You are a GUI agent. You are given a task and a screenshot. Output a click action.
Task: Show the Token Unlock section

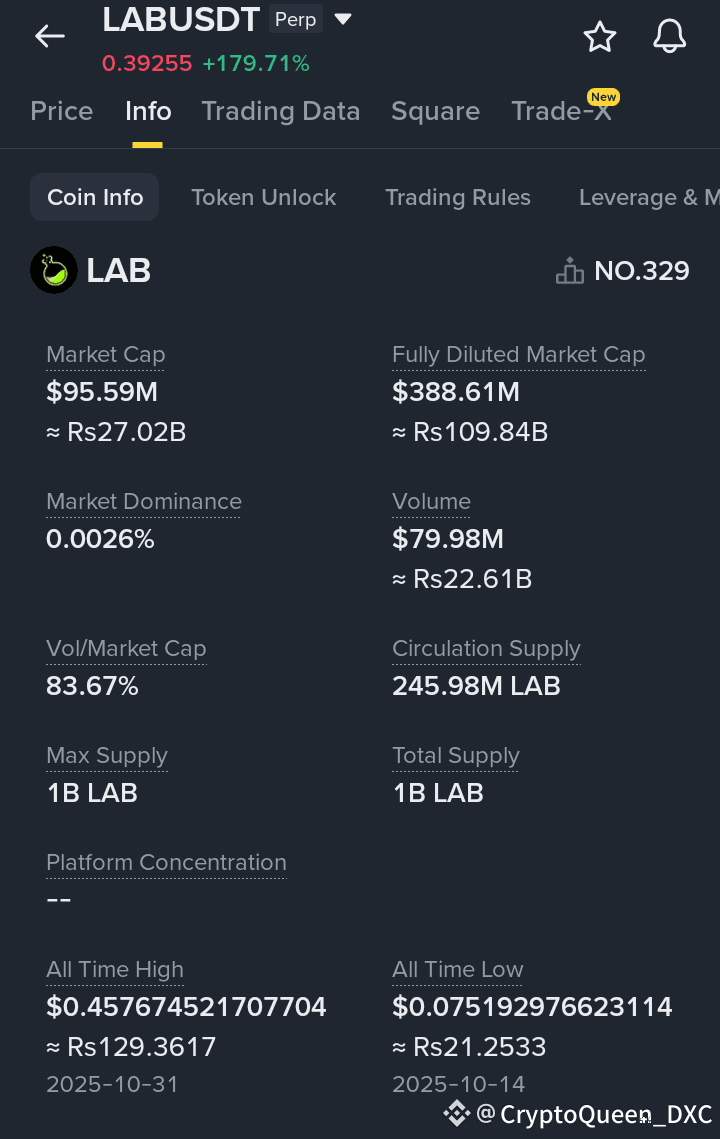tap(264, 197)
